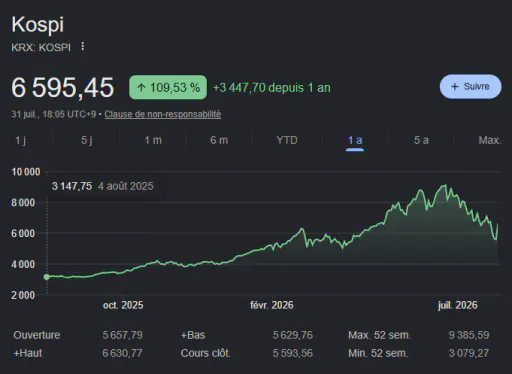Click the +3 447,70 depuis 1 an text

[x=272, y=88]
